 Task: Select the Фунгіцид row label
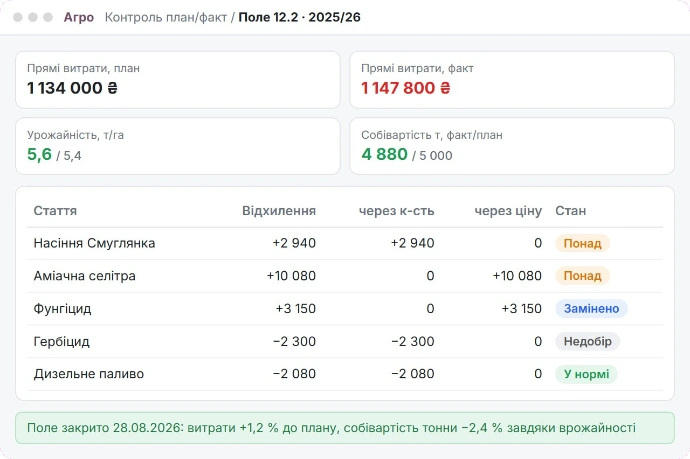click(62, 309)
